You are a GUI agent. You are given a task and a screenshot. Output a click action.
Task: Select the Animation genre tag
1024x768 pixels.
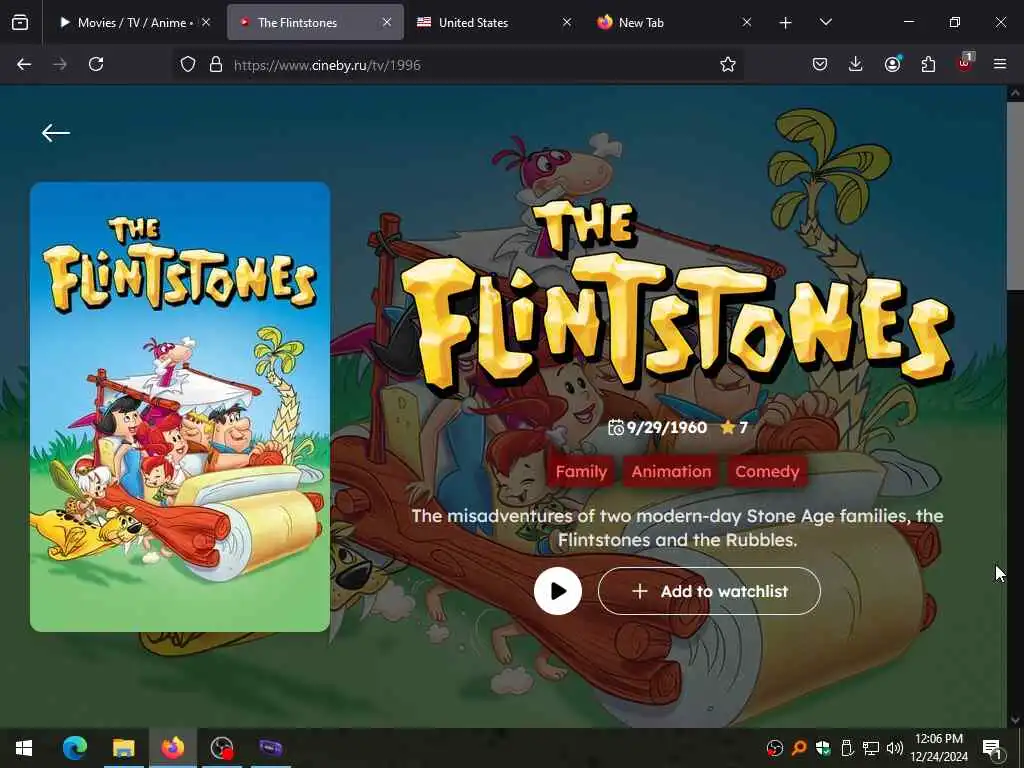671,472
